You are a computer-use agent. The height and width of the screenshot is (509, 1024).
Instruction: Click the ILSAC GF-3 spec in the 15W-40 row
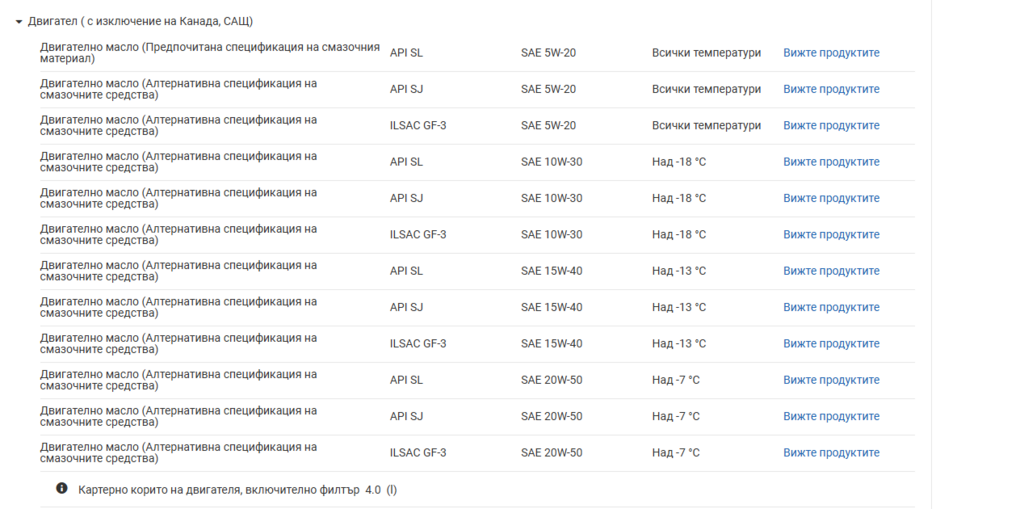coord(418,344)
